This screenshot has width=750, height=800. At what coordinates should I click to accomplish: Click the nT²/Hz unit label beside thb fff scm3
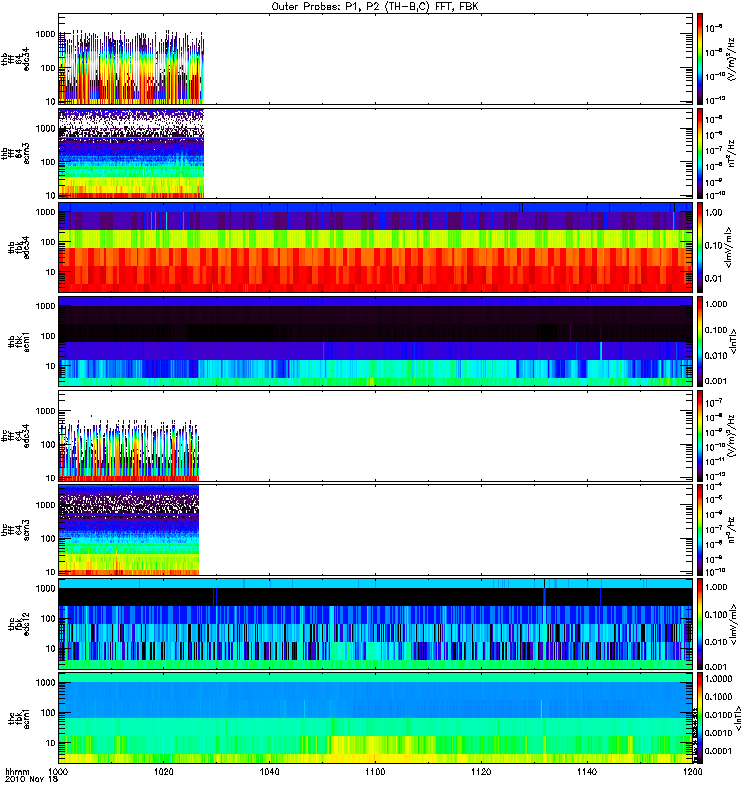[732, 153]
